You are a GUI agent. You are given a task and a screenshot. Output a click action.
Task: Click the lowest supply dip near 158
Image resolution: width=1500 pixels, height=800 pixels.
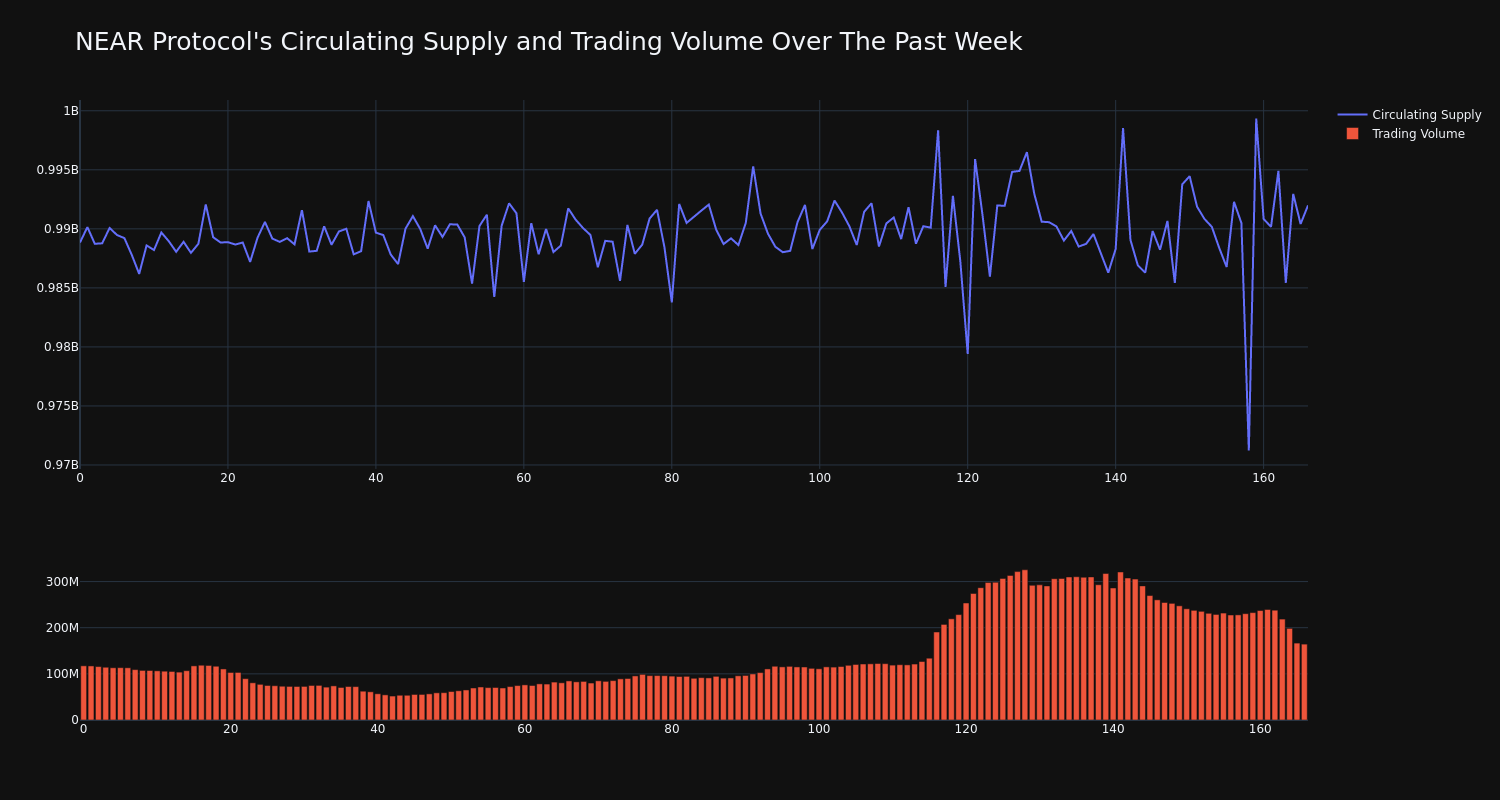pyautogui.click(x=1248, y=449)
